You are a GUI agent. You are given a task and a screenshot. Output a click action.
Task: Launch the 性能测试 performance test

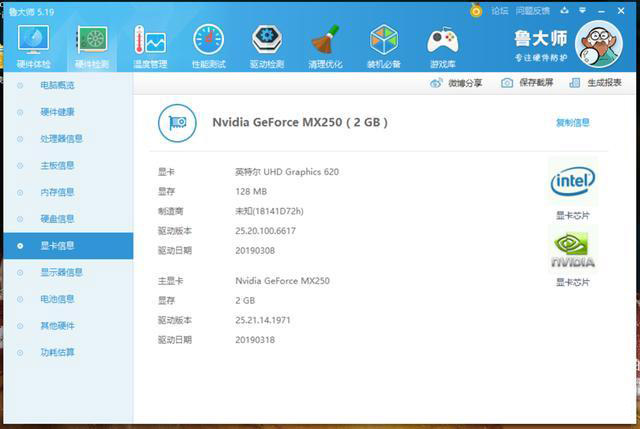[209, 46]
